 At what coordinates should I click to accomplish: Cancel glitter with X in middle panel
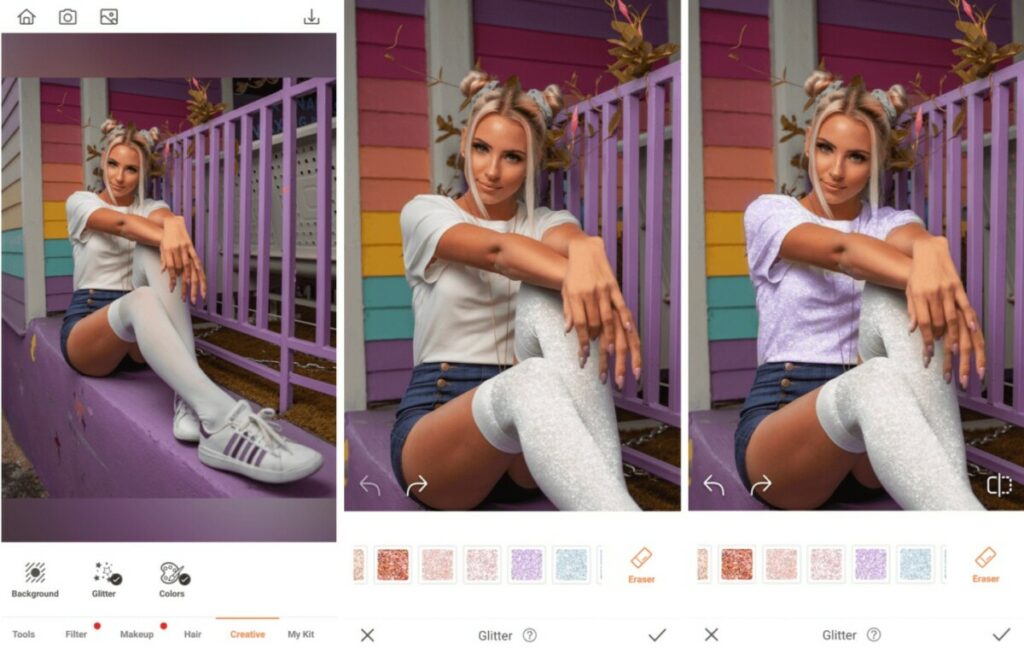tap(368, 635)
